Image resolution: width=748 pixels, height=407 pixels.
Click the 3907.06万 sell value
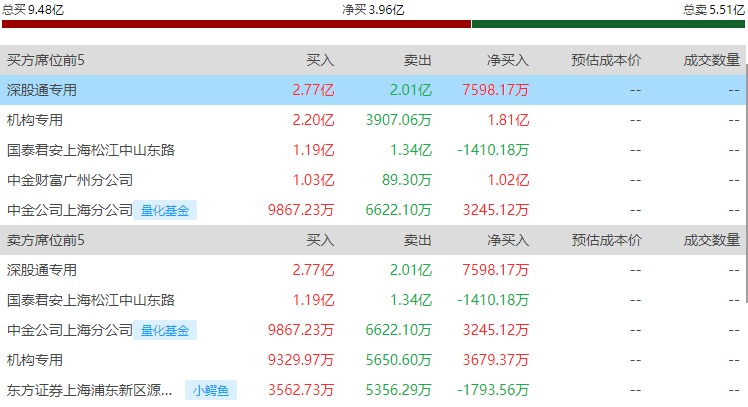(398, 120)
